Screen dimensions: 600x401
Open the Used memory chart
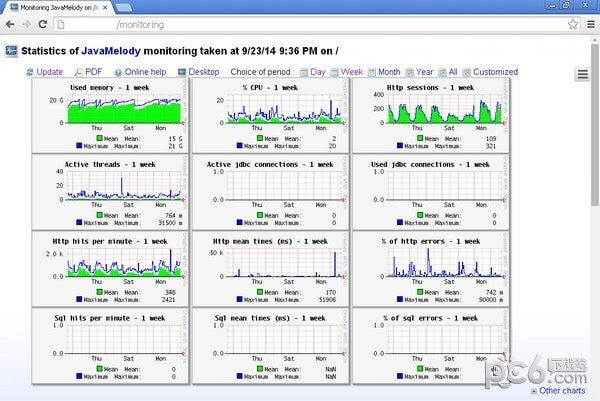[x=110, y=116]
